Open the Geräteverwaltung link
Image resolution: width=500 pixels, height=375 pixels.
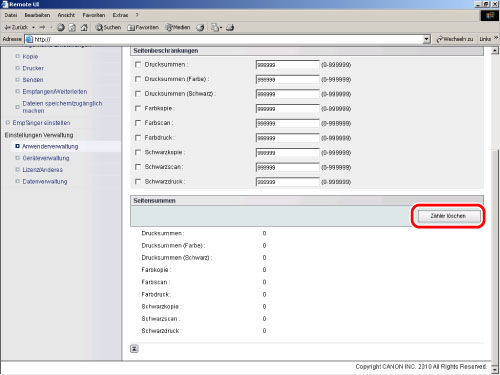pos(46,158)
